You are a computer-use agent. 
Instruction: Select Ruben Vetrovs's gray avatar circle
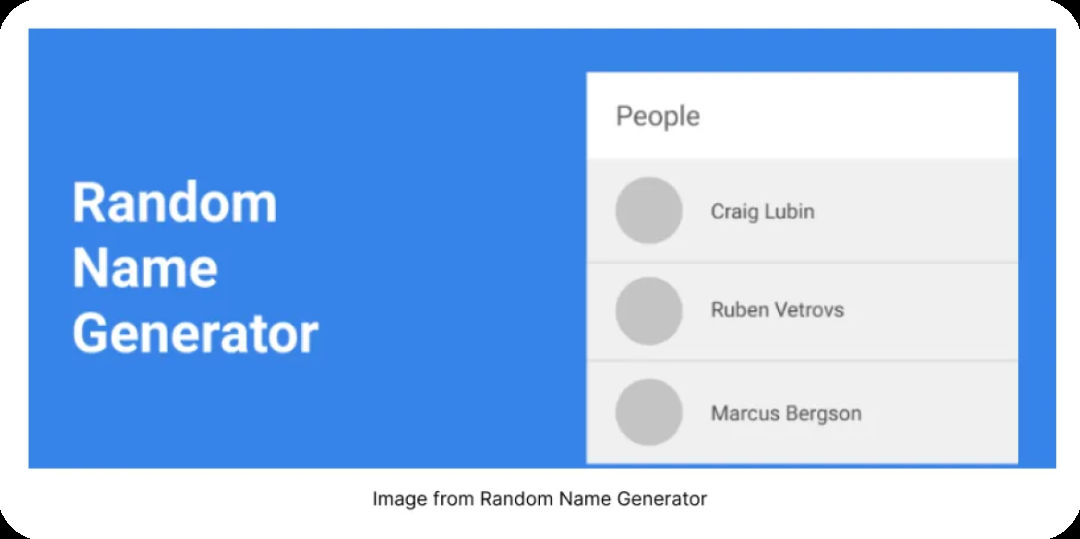[649, 311]
